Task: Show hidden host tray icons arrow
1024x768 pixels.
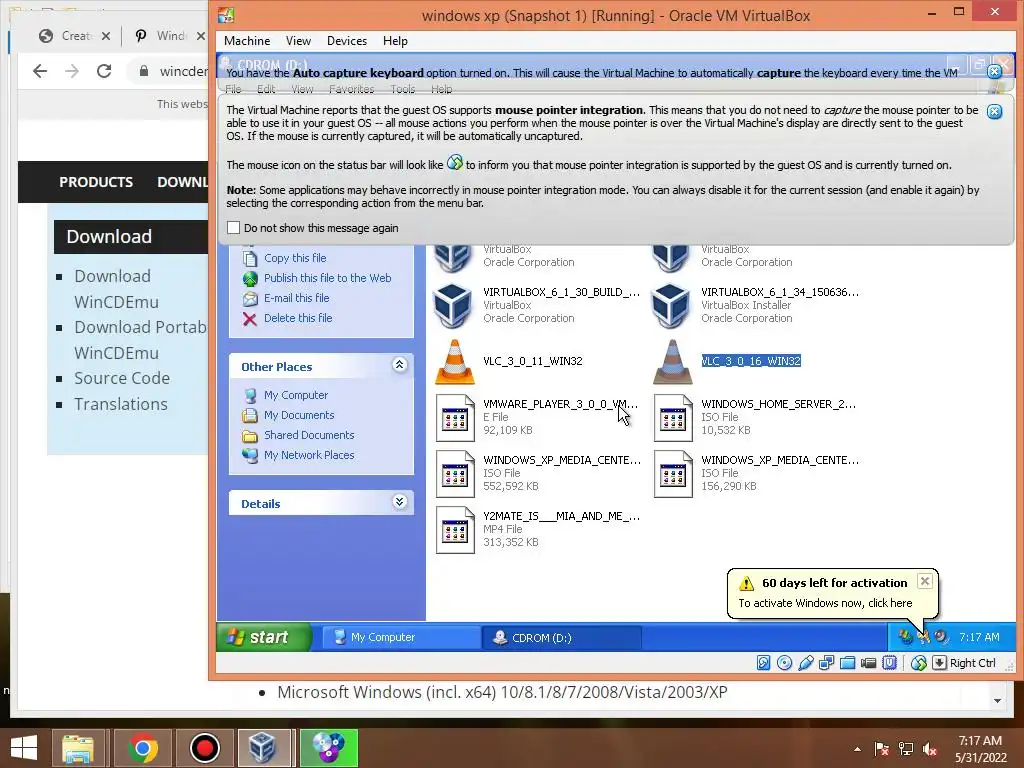Action: coord(857,749)
